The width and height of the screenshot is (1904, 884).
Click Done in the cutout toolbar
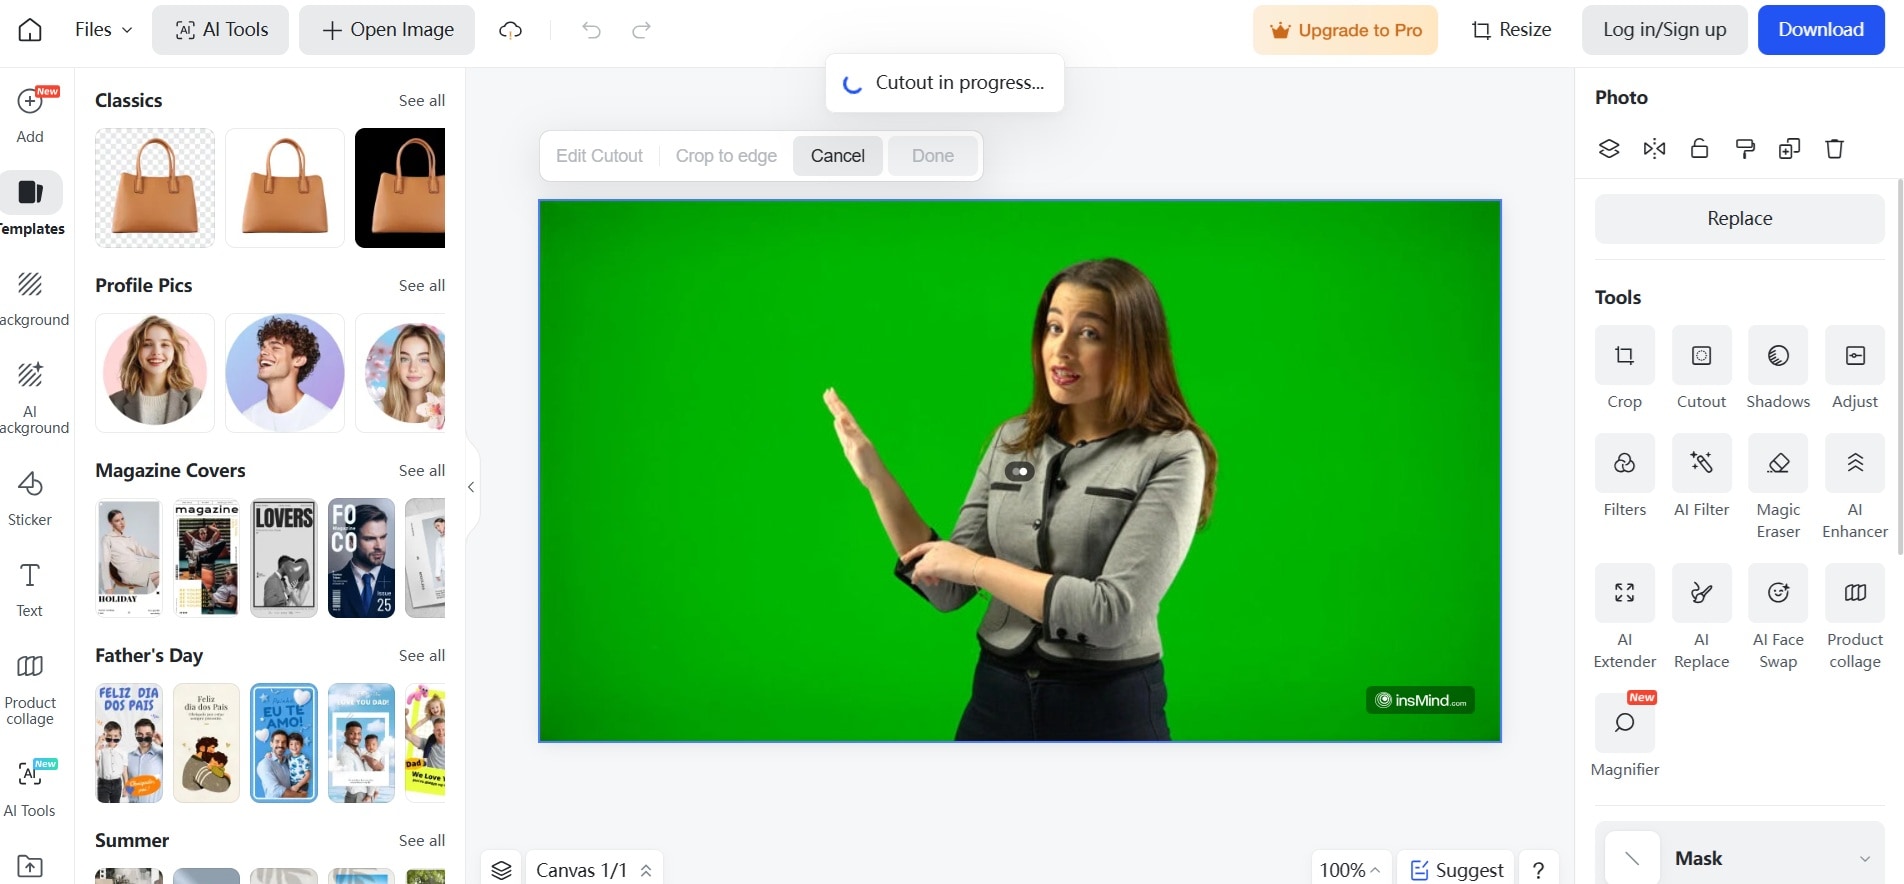tap(933, 156)
